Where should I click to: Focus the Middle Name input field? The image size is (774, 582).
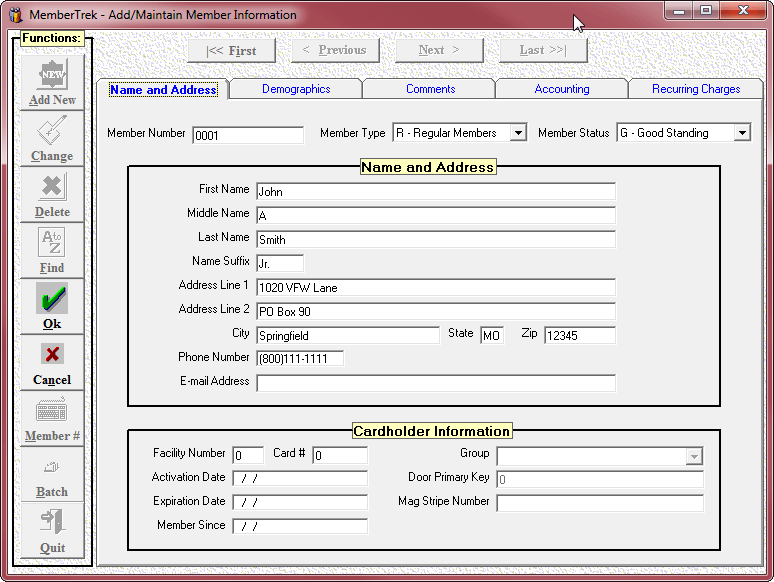pos(436,215)
